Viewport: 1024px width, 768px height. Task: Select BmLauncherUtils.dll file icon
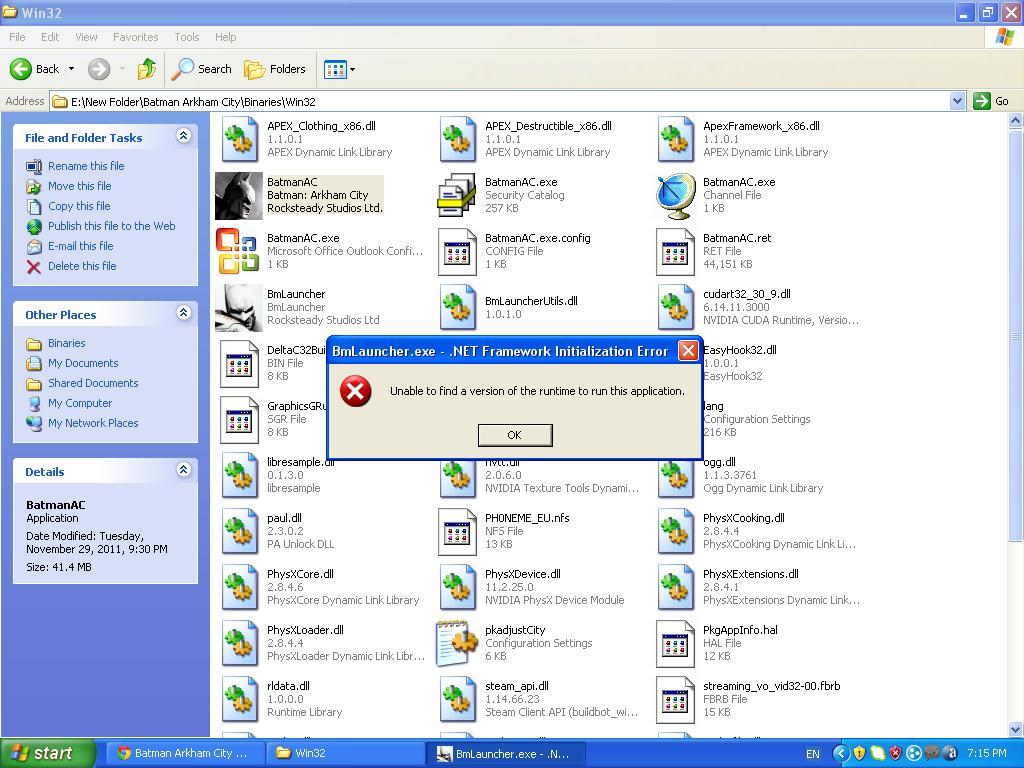(457, 308)
